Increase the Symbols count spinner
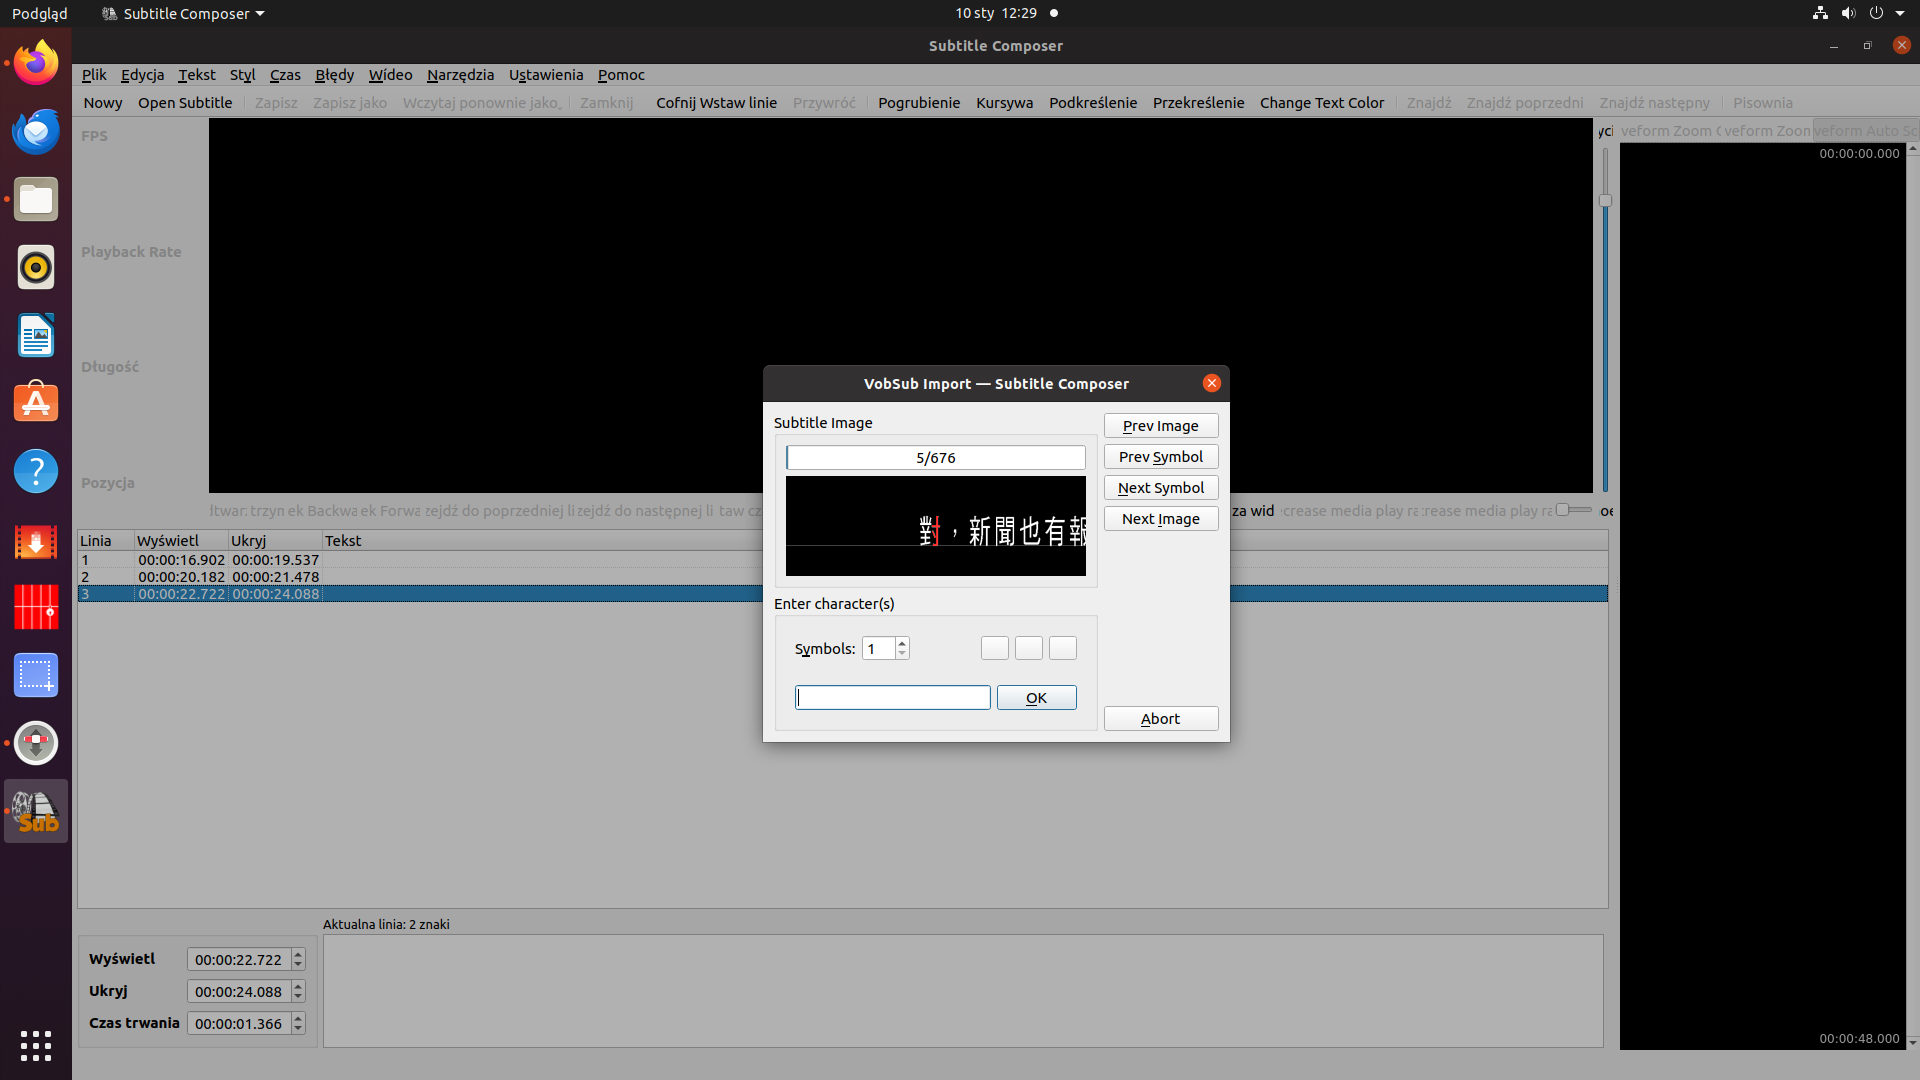Image resolution: width=1920 pixels, height=1080 pixels. click(x=902, y=643)
